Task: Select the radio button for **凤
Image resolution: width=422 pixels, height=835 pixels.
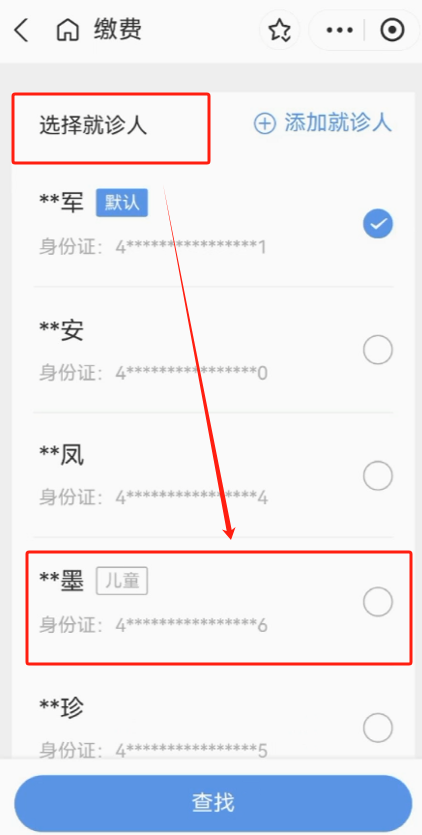Action: 378,476
